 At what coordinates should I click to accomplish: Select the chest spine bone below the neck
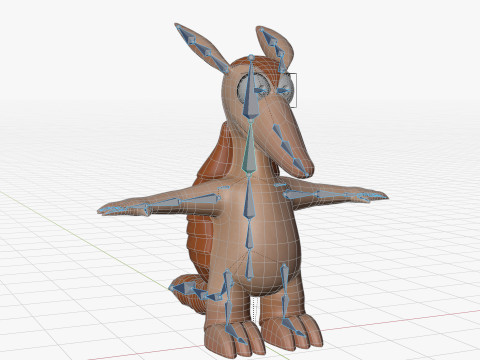coord(249,199)
